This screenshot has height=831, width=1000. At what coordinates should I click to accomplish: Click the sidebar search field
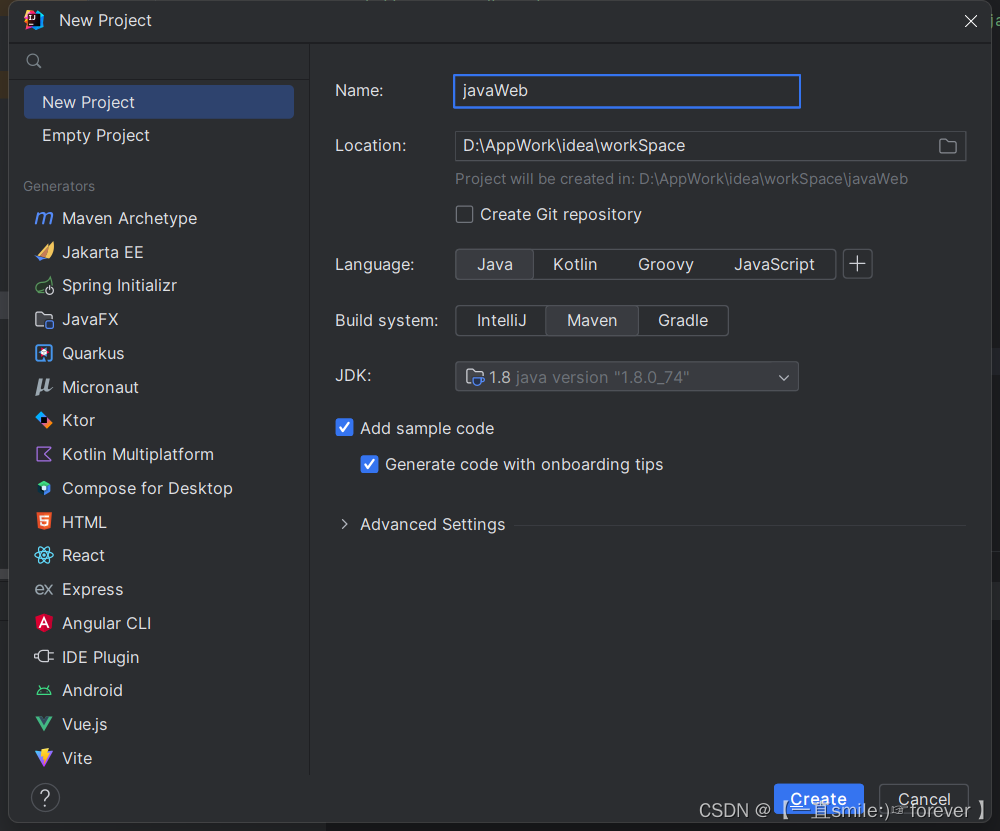[159, 61]
